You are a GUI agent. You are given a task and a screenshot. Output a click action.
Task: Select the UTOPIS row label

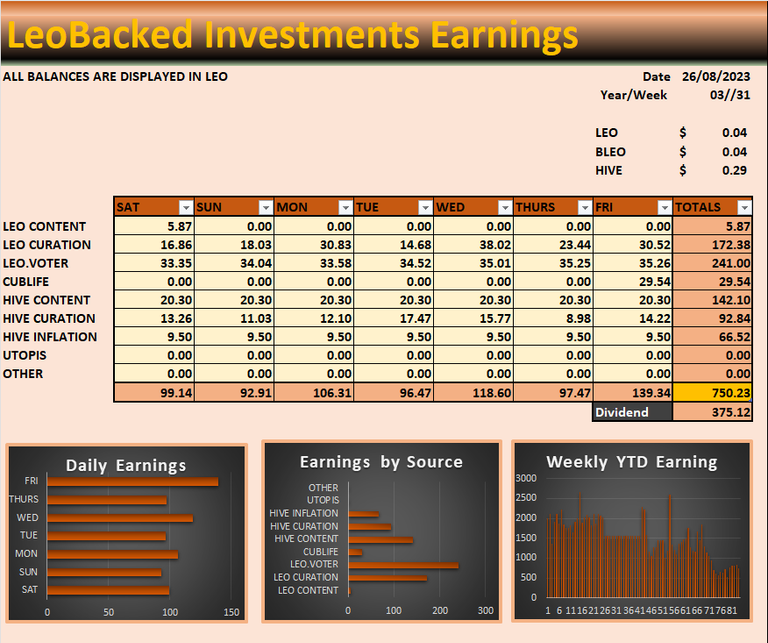[x=24, y=356]
